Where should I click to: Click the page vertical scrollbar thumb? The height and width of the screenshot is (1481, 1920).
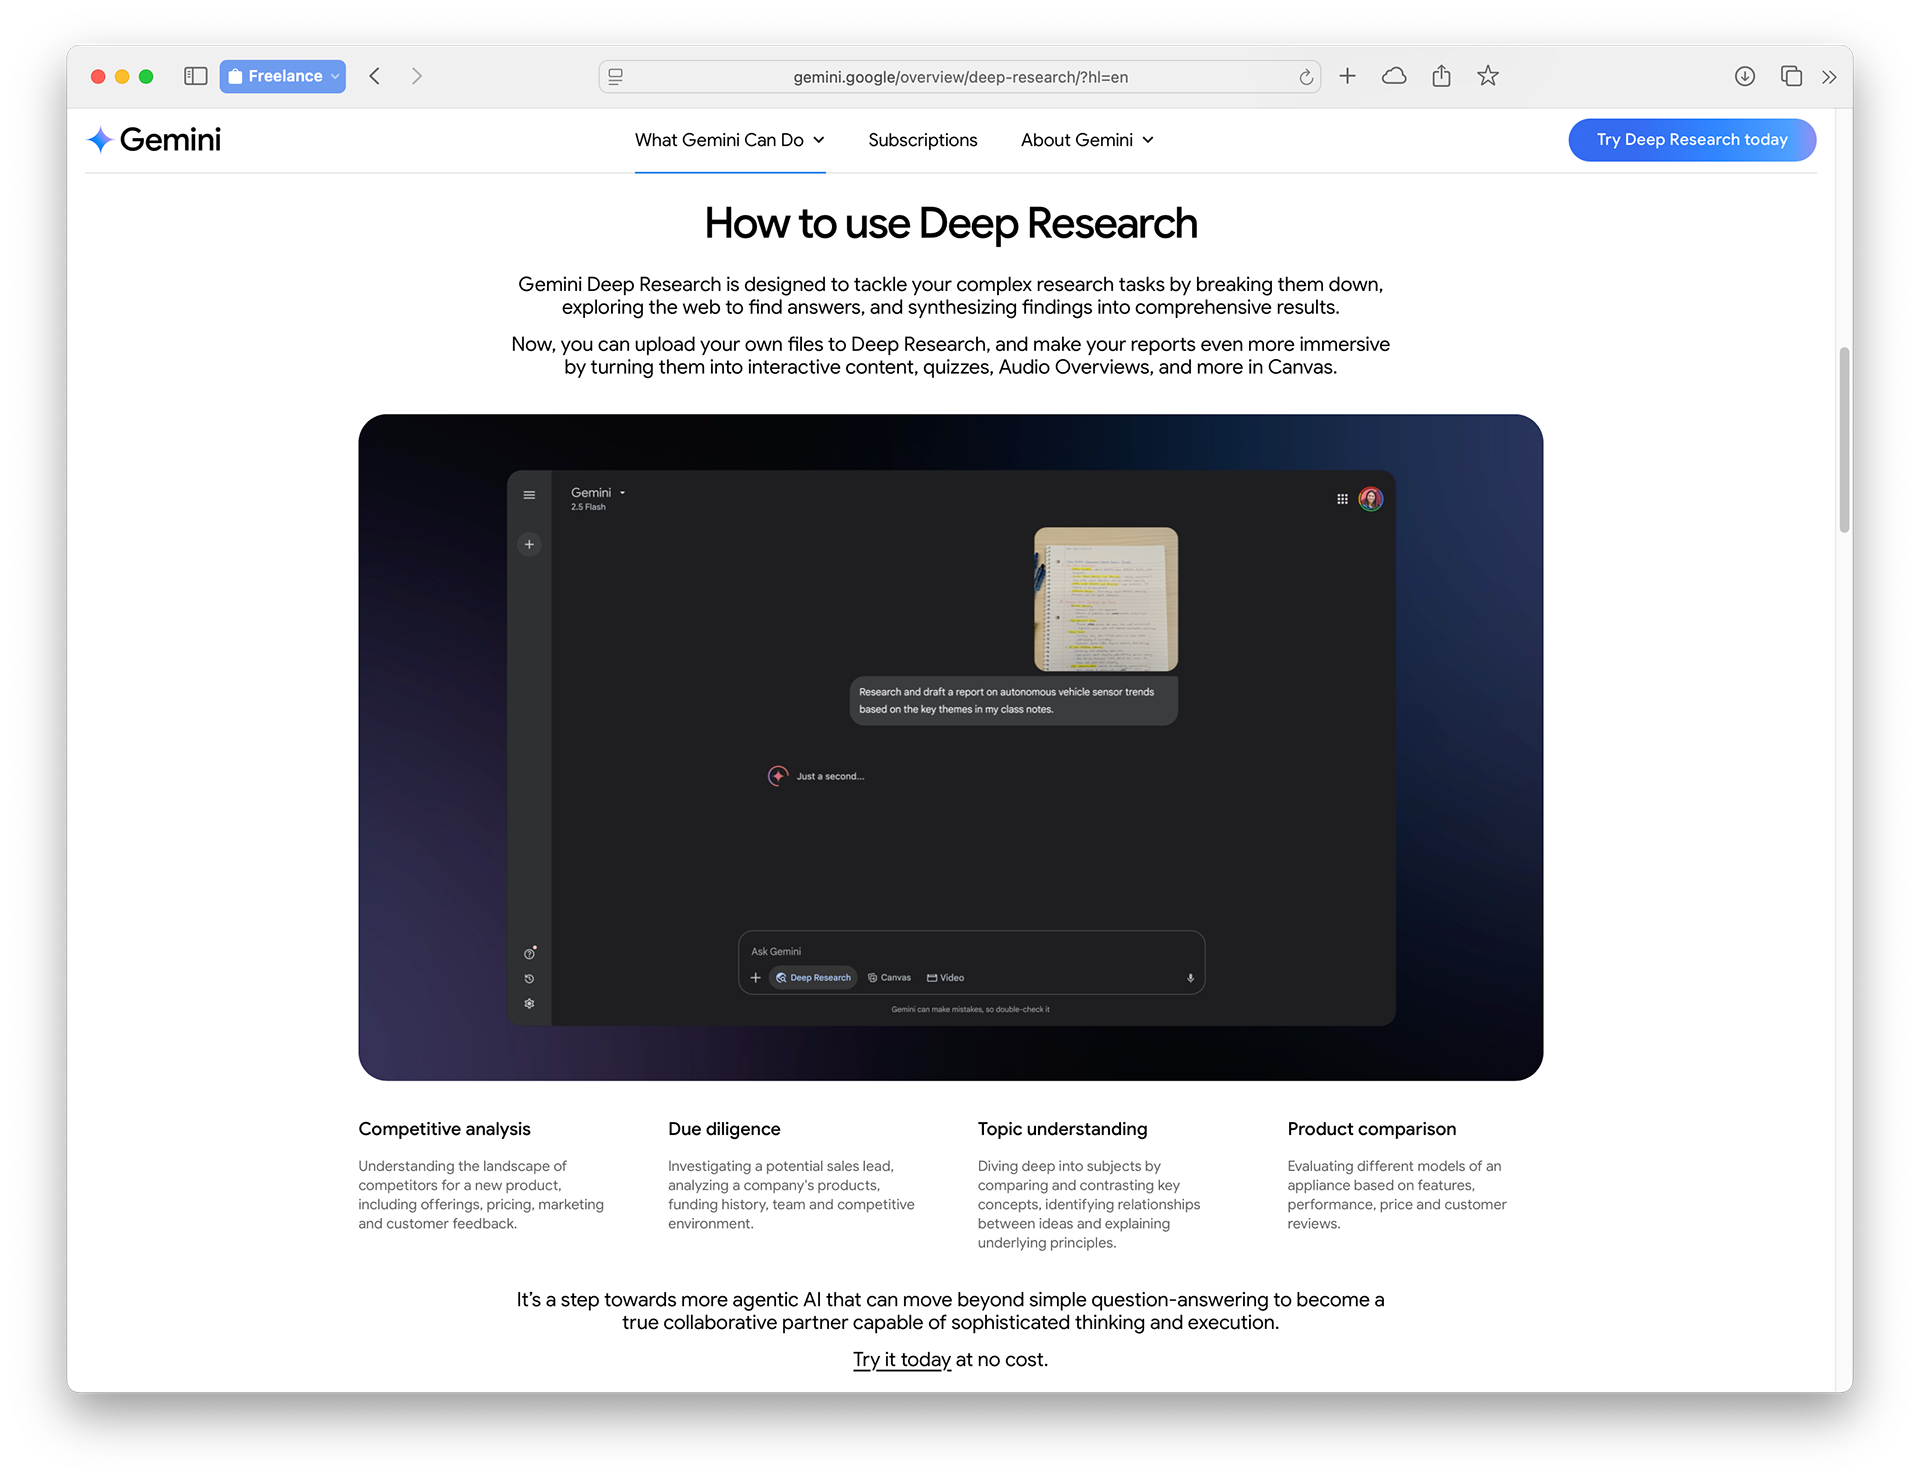pos(1844,440)
